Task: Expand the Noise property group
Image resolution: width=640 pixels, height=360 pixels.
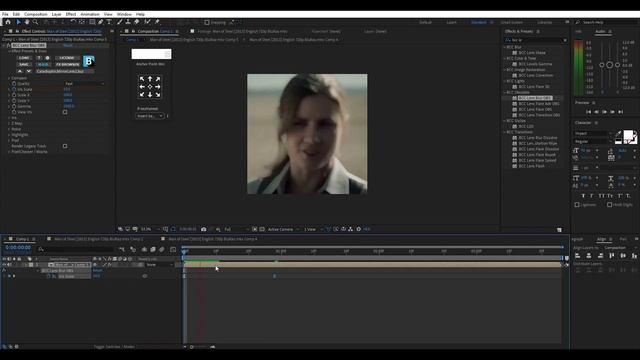Action: (9, 129)
